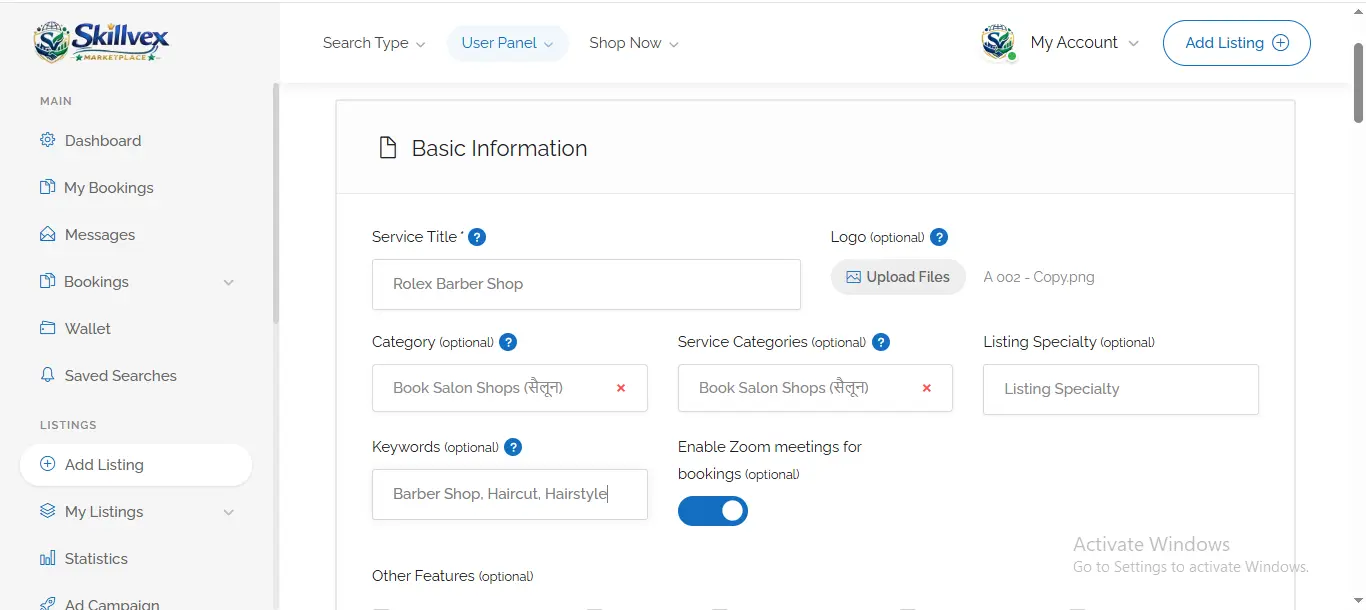Click into the Service Title text field
Image resolution: width=1366 pixels, height=610 pixels.
(586, 284)
